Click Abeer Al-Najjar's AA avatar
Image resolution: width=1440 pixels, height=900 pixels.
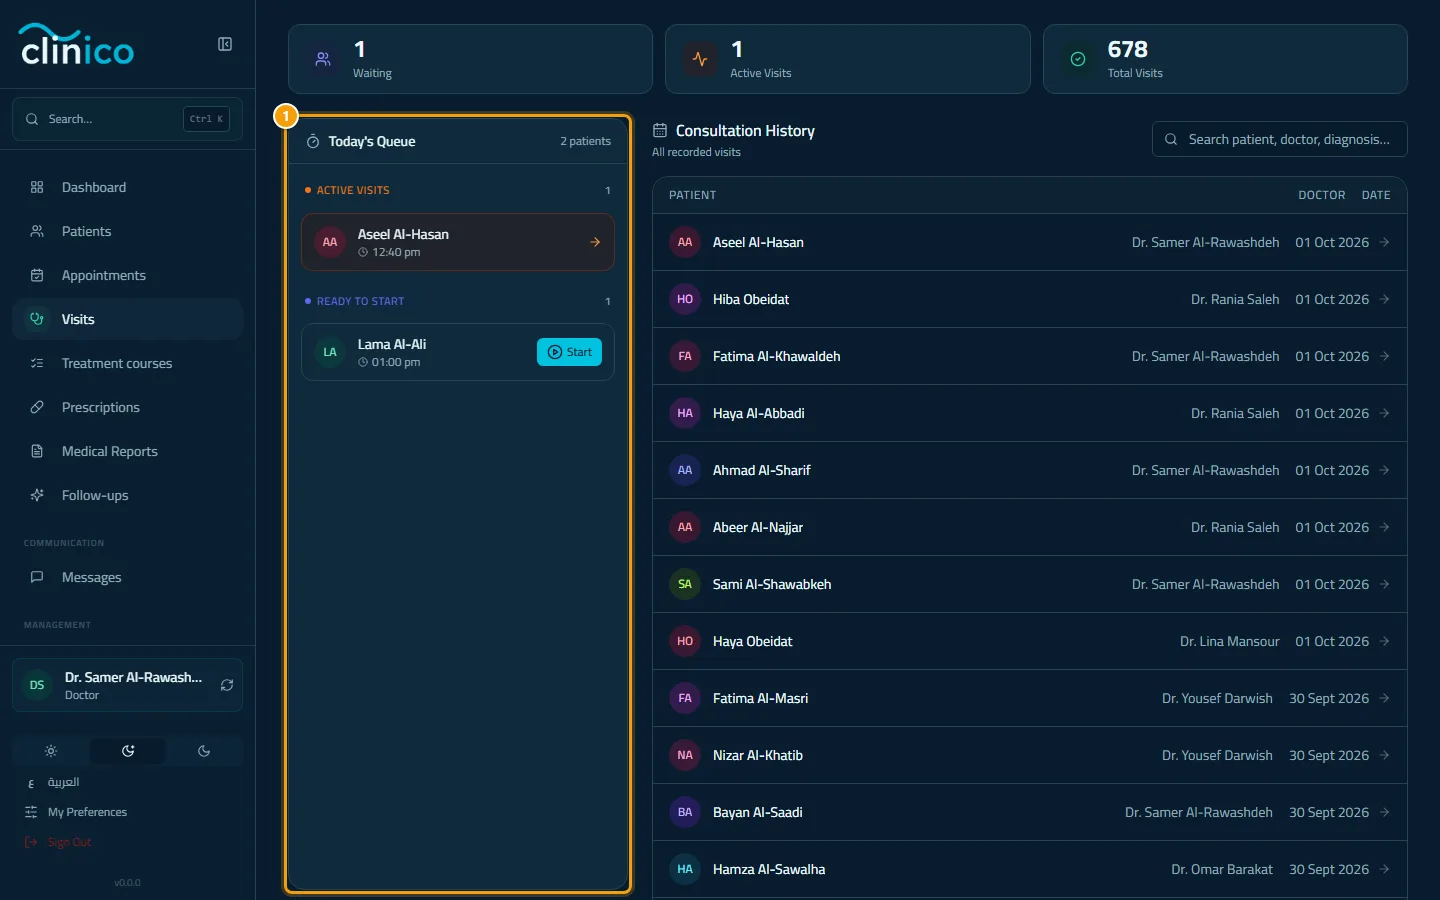point(685,527)
